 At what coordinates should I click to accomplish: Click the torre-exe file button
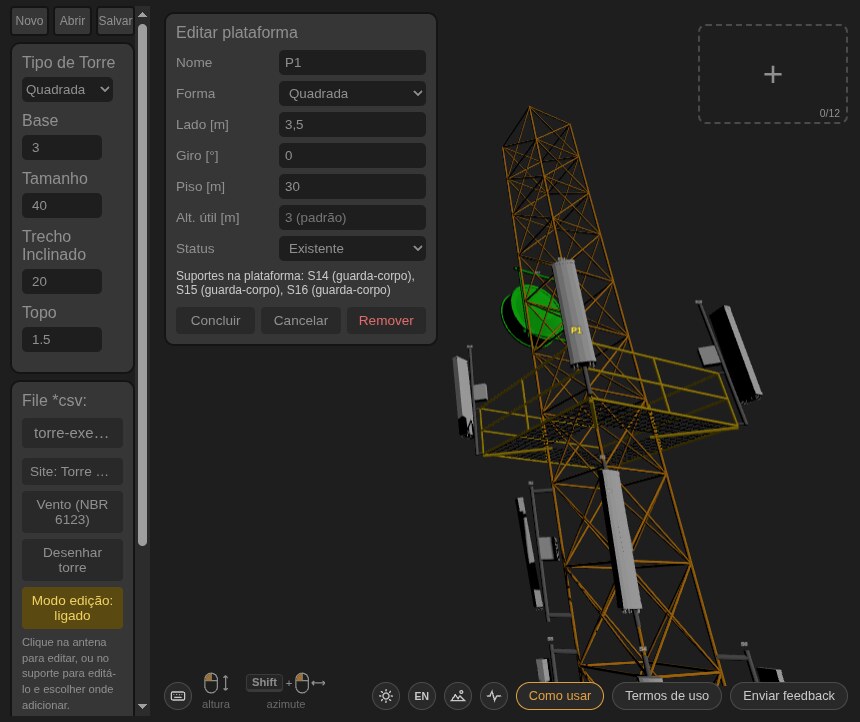(72, 433)
